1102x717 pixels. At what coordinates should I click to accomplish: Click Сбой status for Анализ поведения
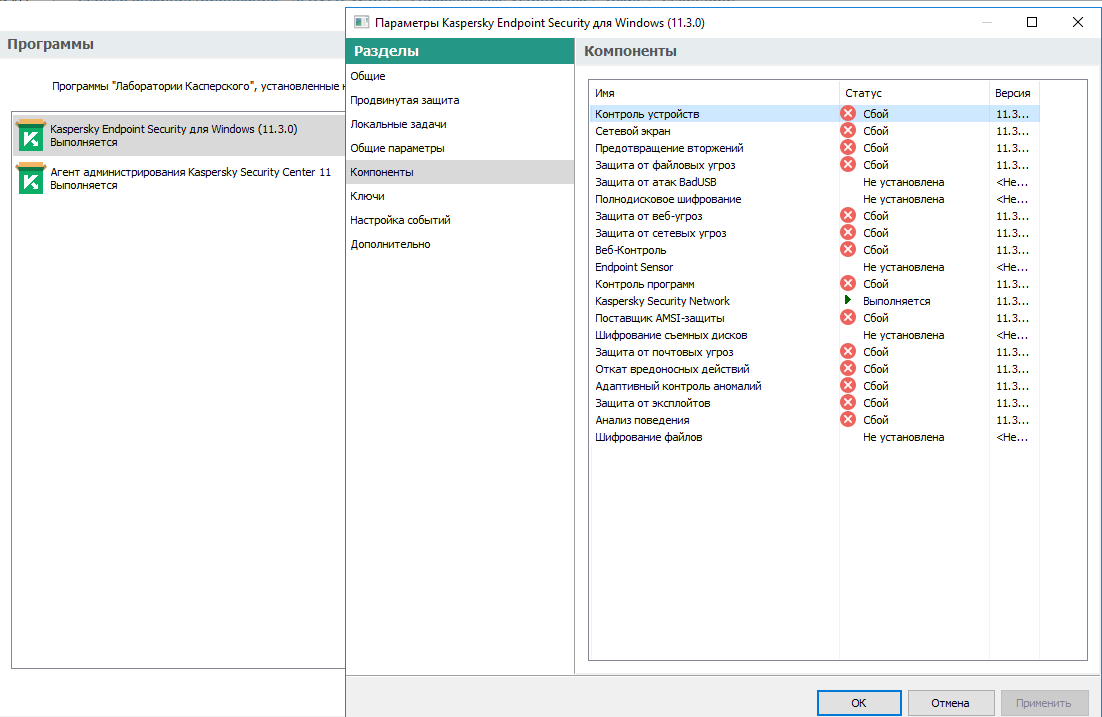(876, 420)
